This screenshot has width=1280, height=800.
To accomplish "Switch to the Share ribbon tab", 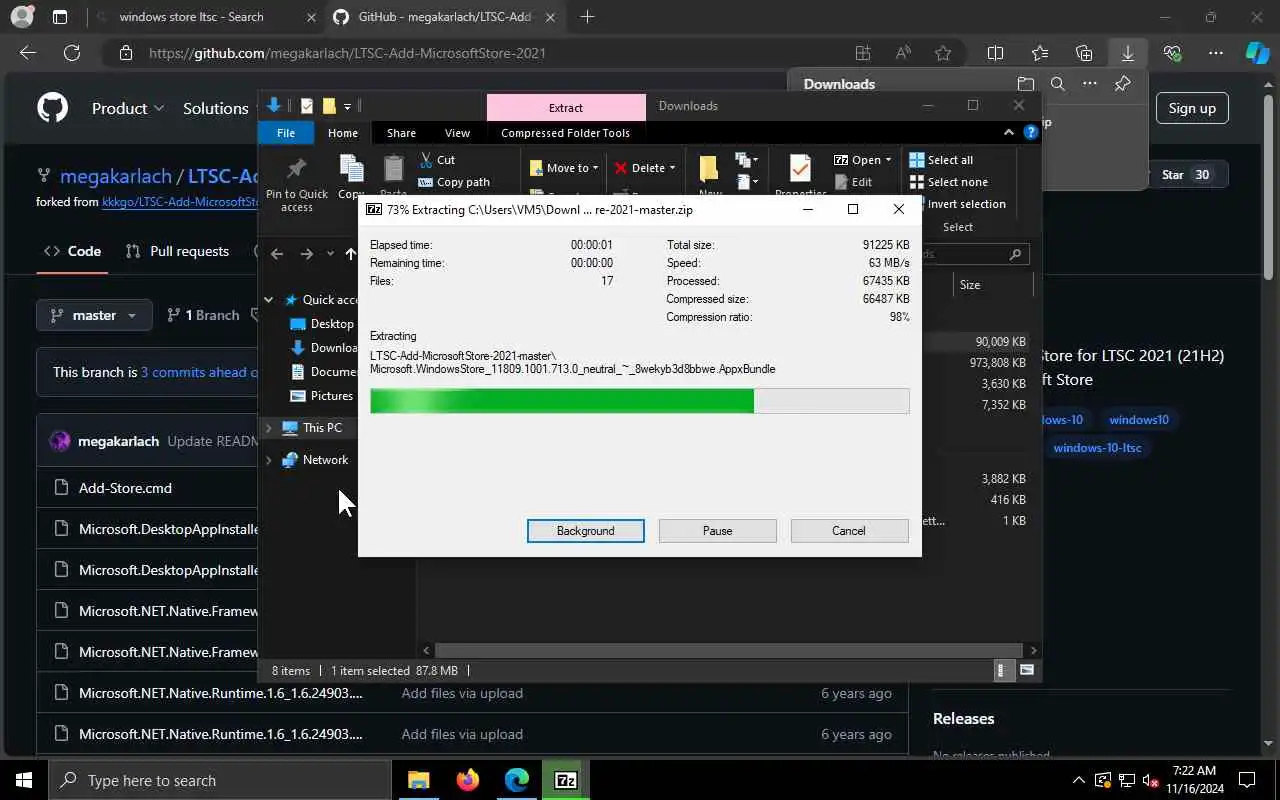I will tap(401, 133).
